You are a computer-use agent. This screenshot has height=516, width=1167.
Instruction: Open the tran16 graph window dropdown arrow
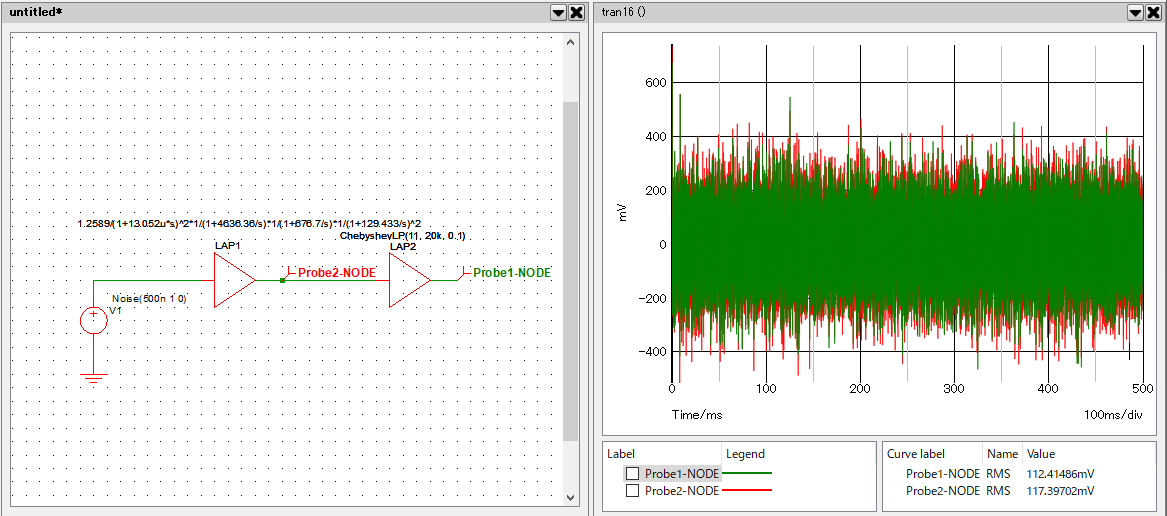tap(1136, 13)
